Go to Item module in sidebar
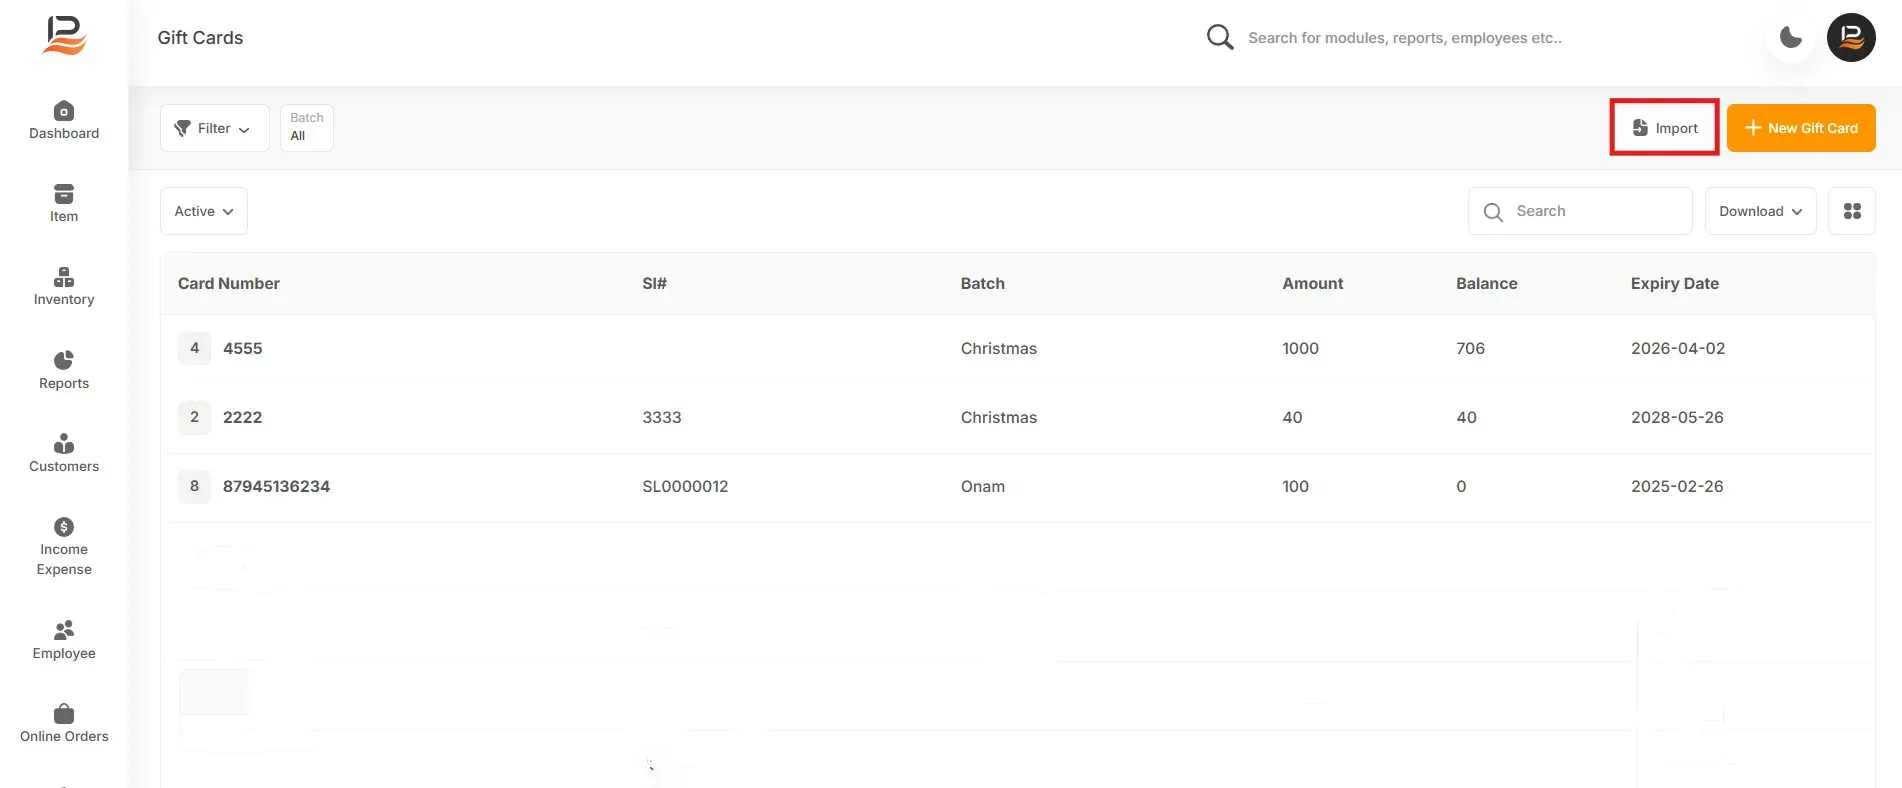 click(x=64, y=194)
